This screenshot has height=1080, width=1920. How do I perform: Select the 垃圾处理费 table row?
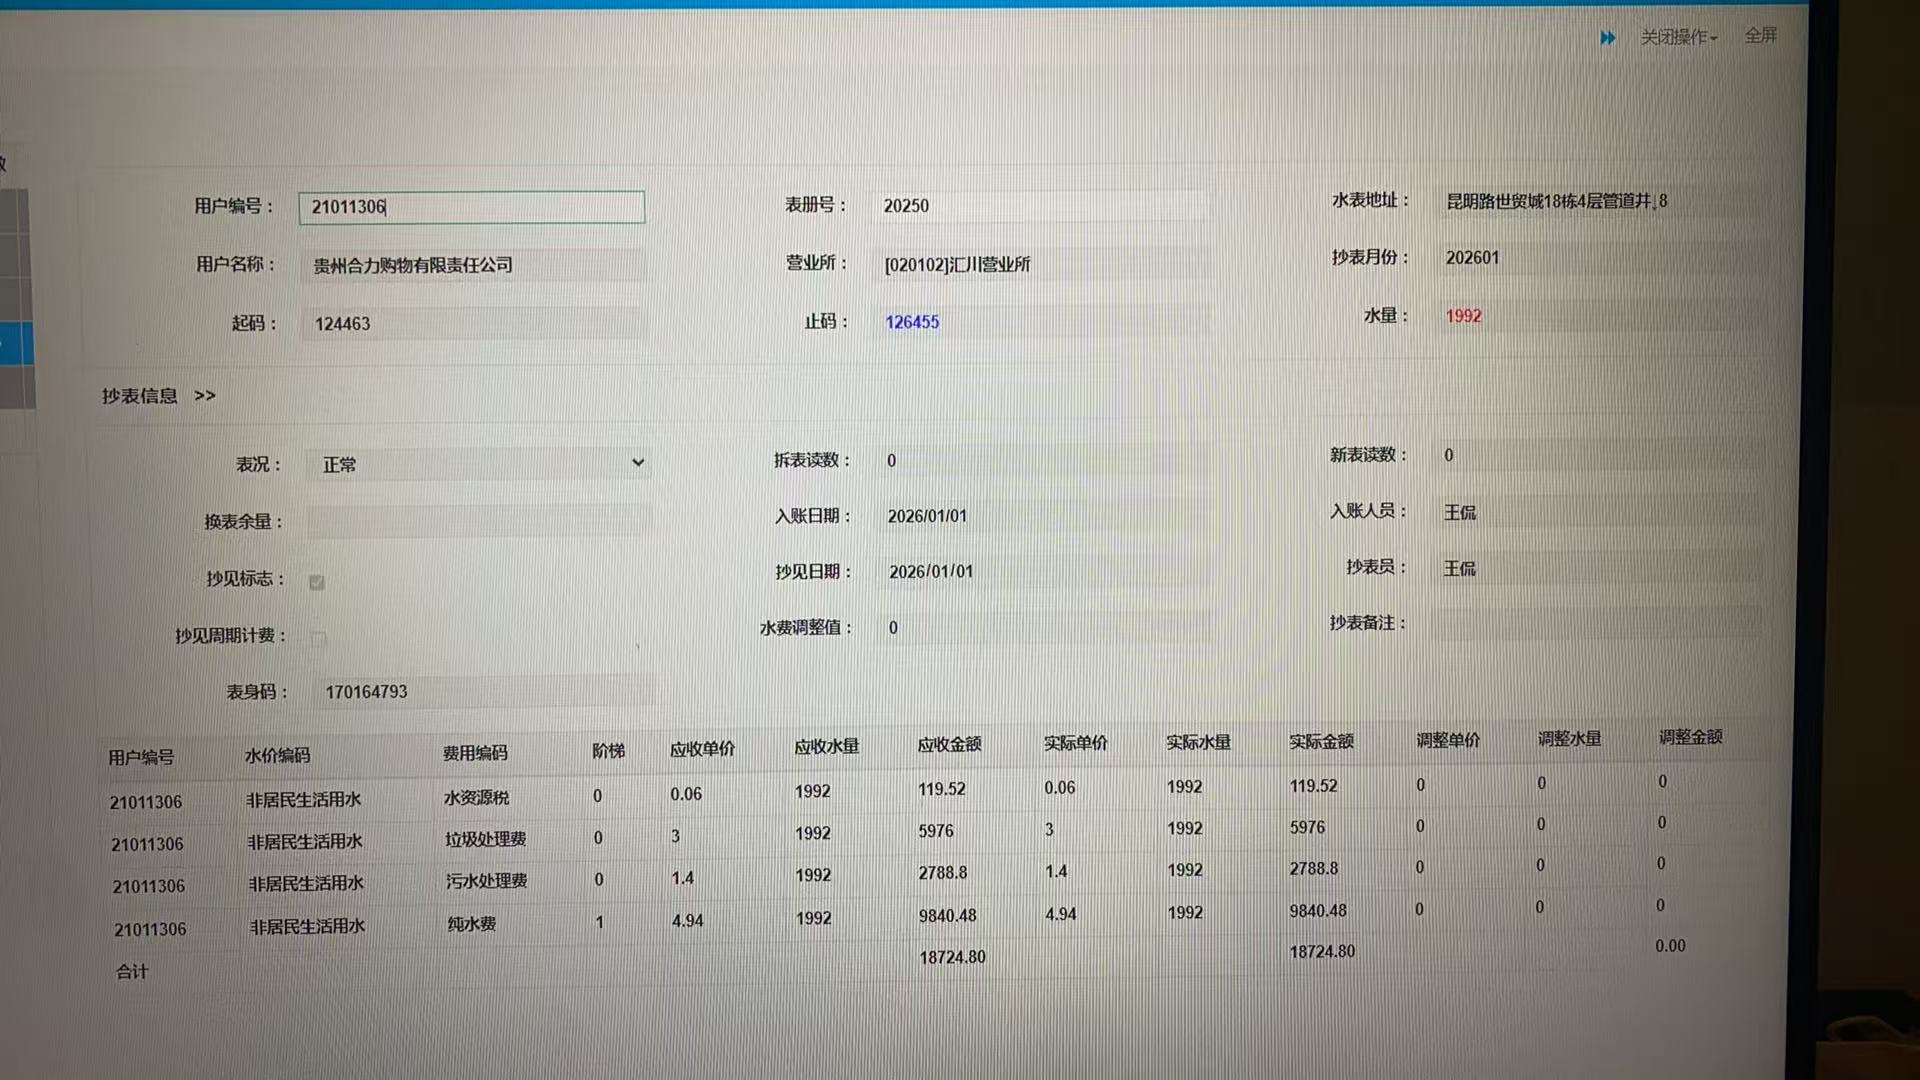(485, 838)
